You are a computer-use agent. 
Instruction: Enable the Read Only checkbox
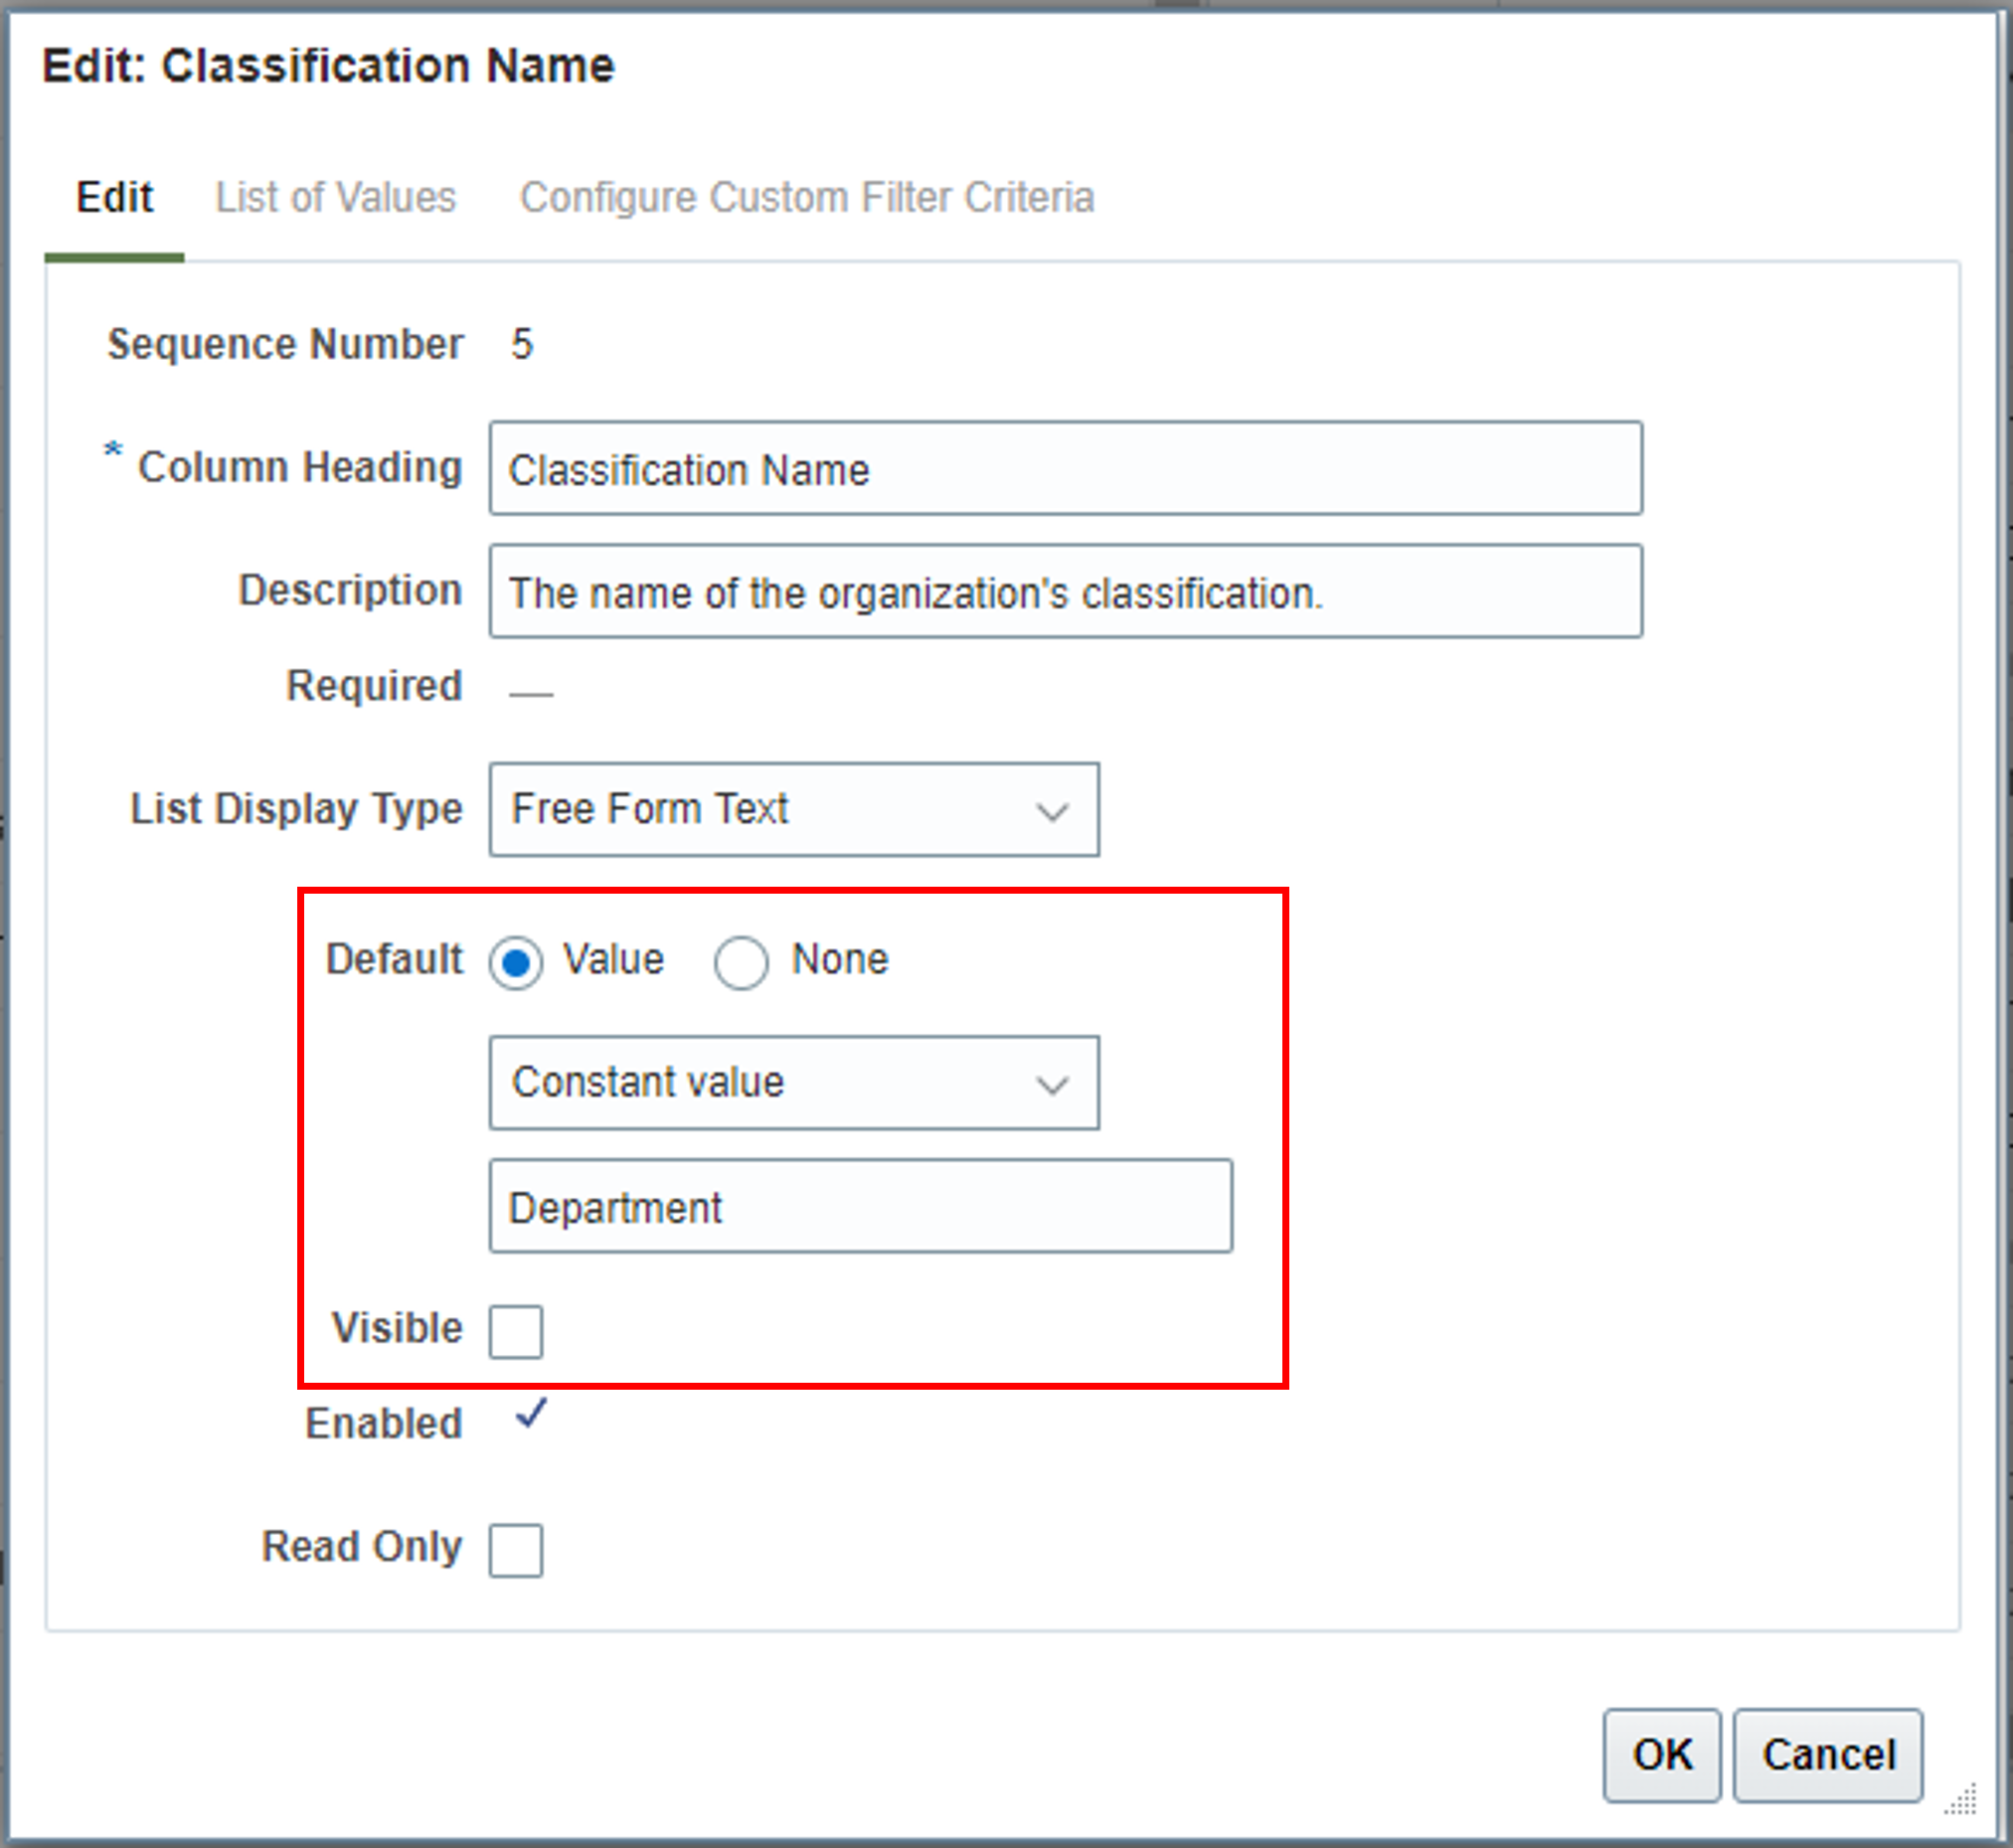(x=516, y=1549)
